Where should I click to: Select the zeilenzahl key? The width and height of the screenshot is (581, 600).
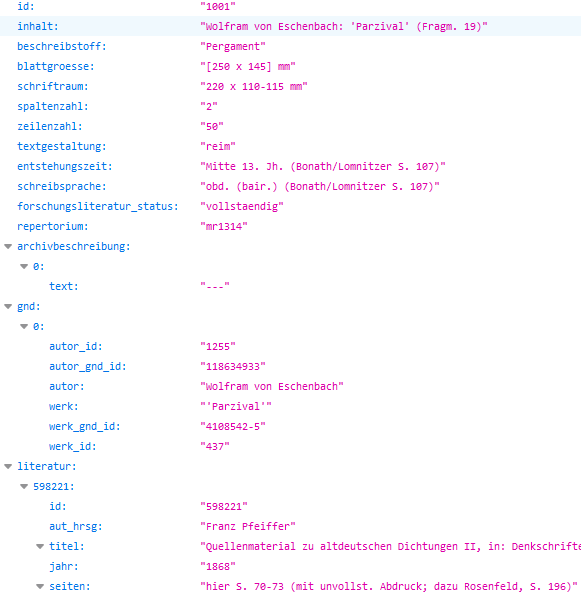point(50,126)
